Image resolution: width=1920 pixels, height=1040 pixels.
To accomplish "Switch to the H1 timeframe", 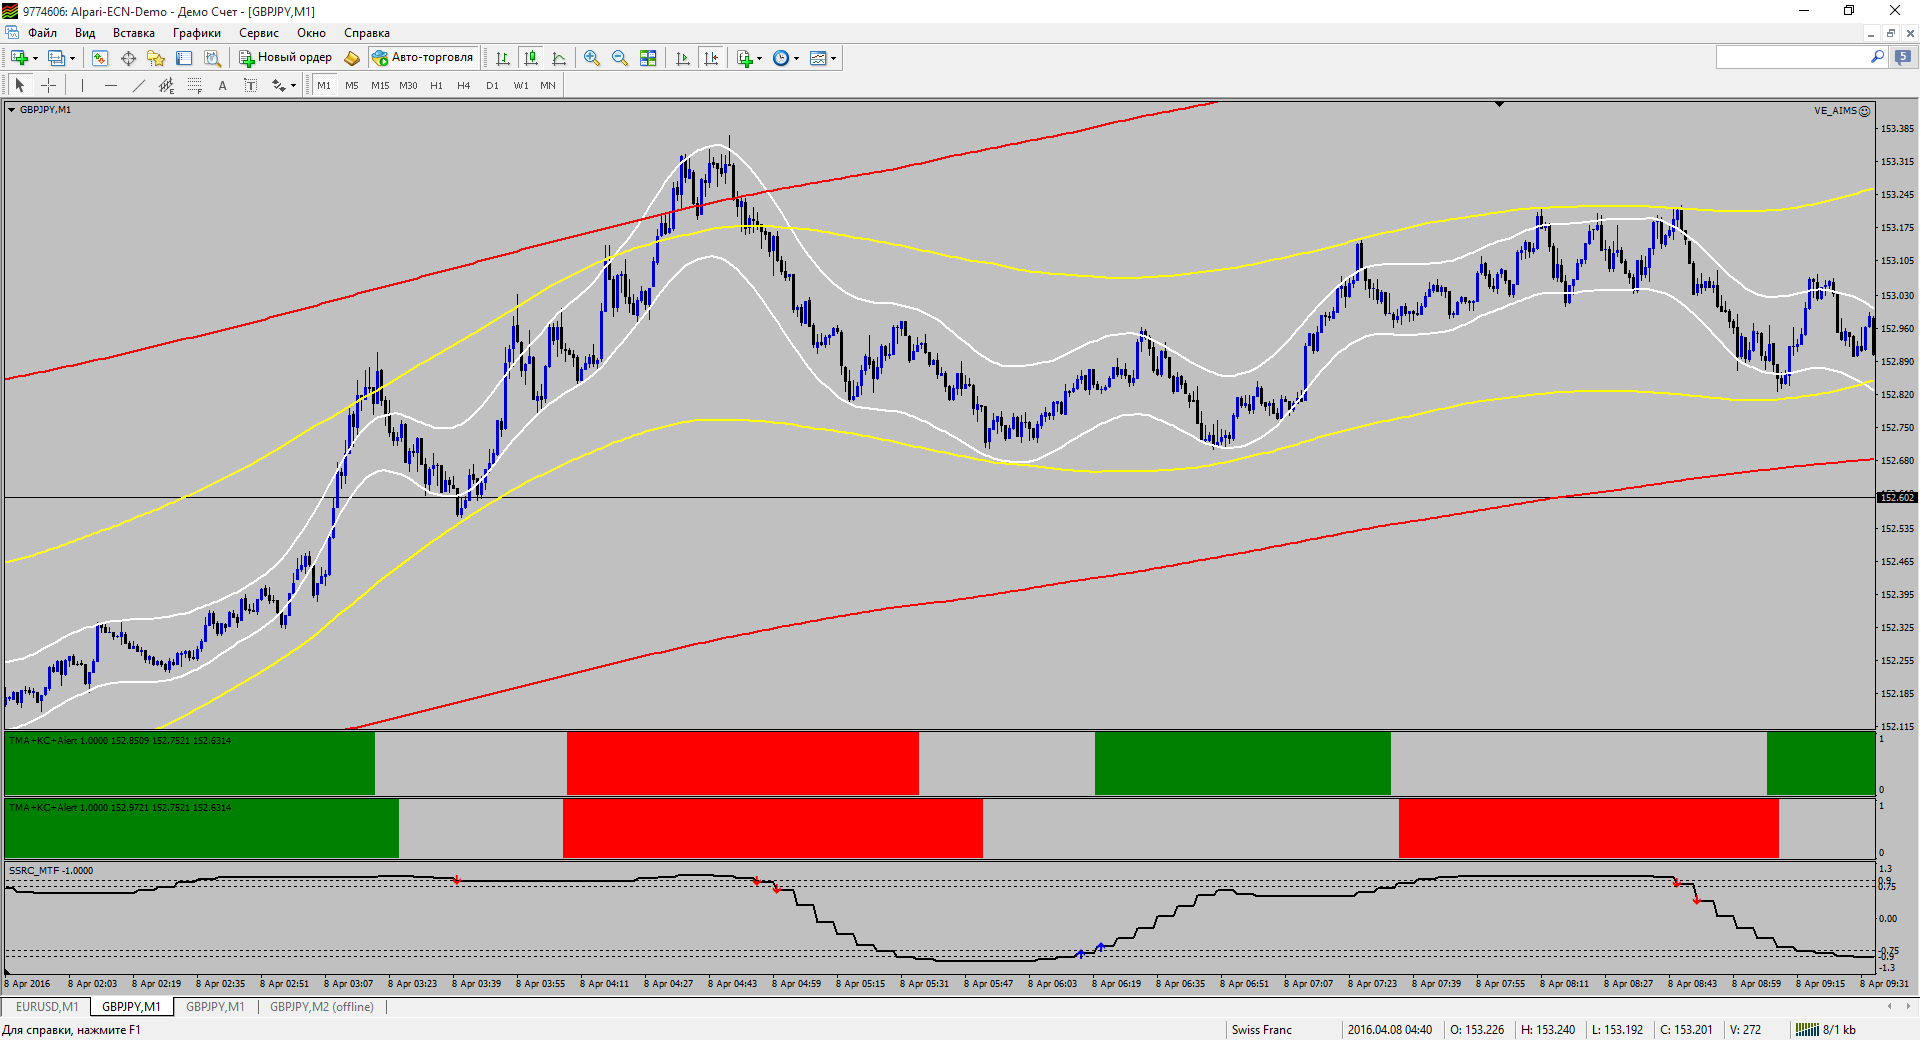I will tap(436, 85).
